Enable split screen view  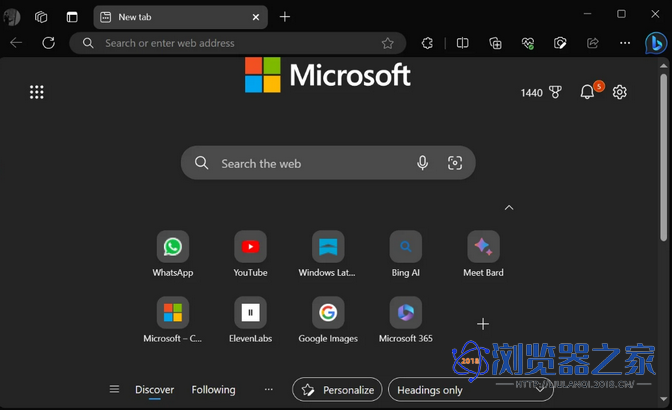point(462,43)
